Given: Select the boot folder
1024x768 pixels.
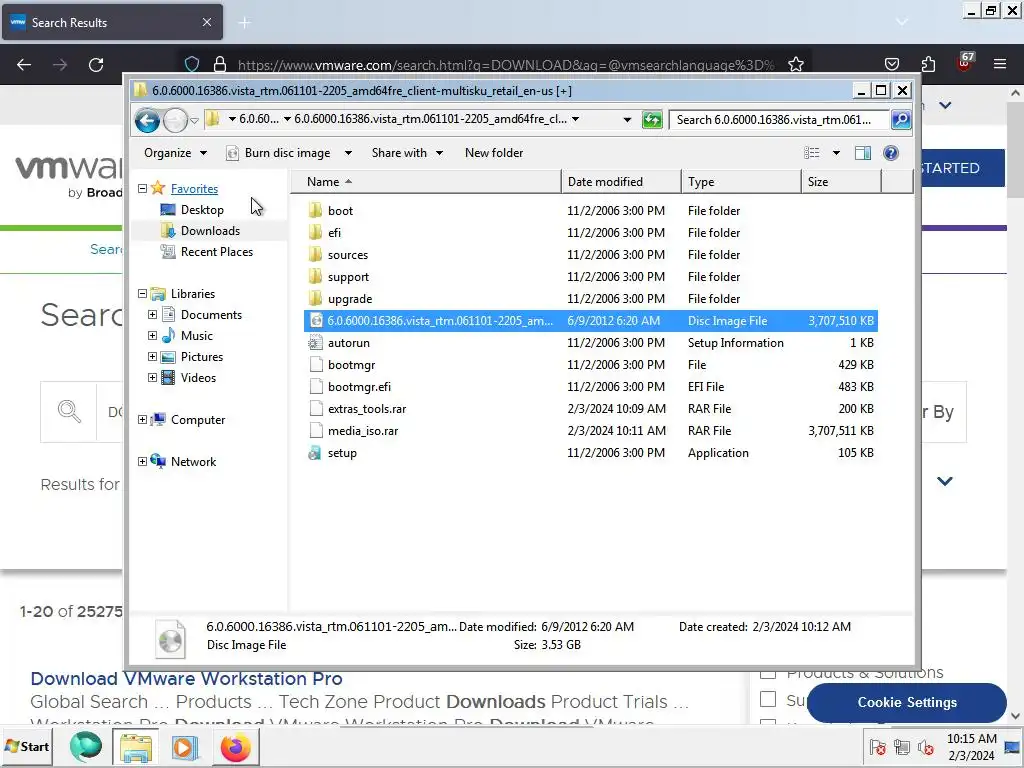Looking at the screenshot, I should click(591, 210).
